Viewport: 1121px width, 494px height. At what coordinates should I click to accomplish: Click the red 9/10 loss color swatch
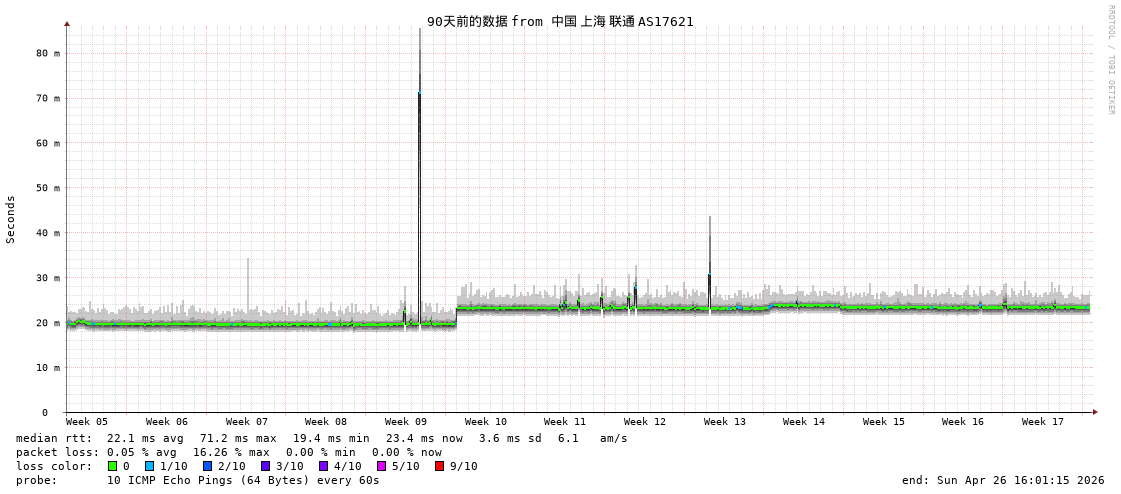pyautogui.click(x=439, y=466)
